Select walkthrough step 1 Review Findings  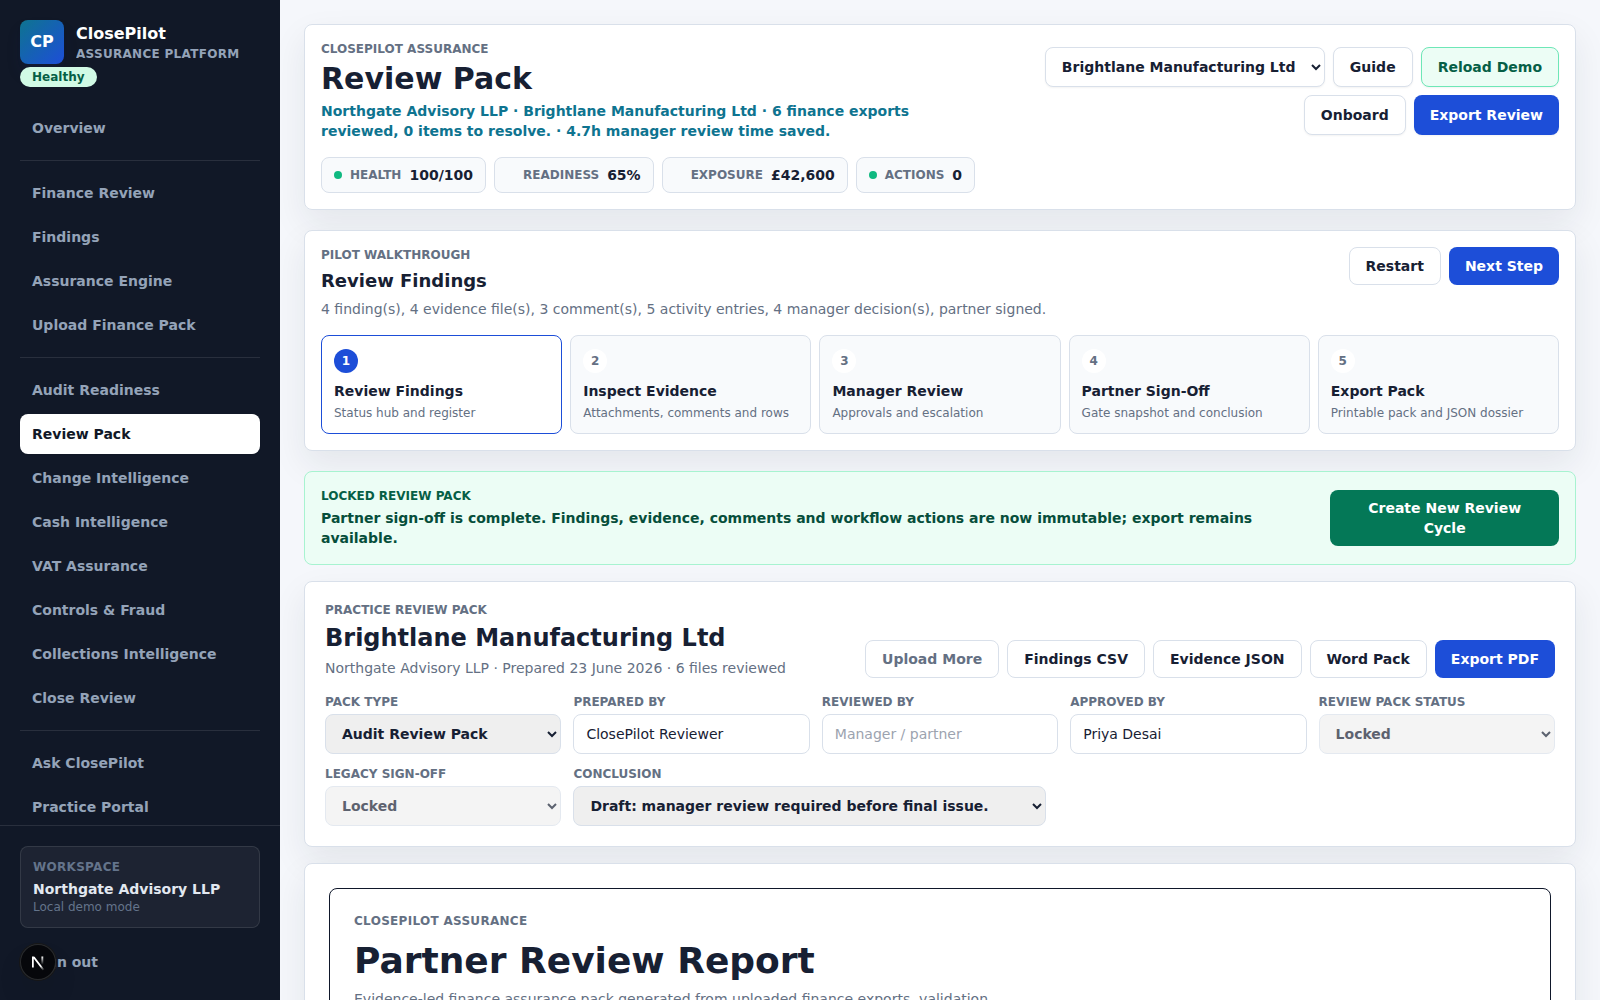pyautogui.click(x=441, y=384)
